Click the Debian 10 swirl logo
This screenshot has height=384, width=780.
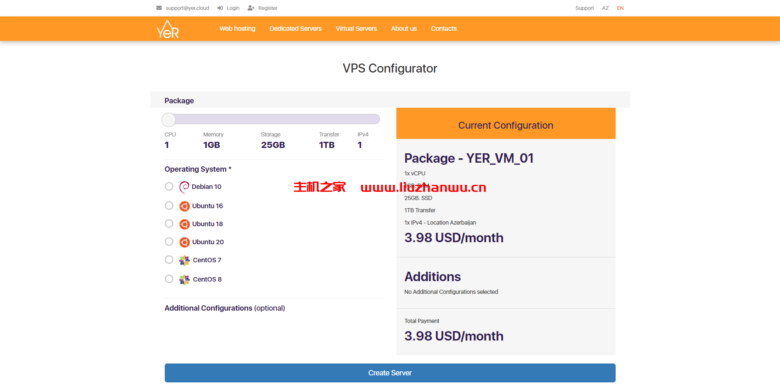tap(184, 187)
